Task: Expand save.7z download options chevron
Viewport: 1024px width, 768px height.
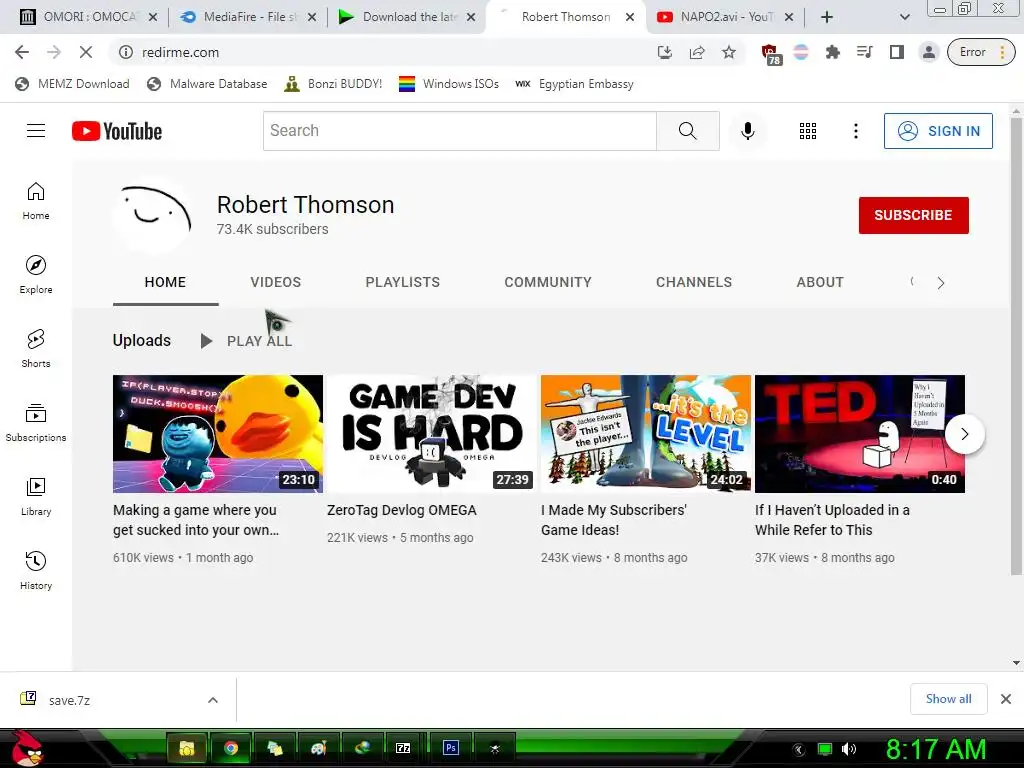Action: pyautogui.click(x=213, y=700)
